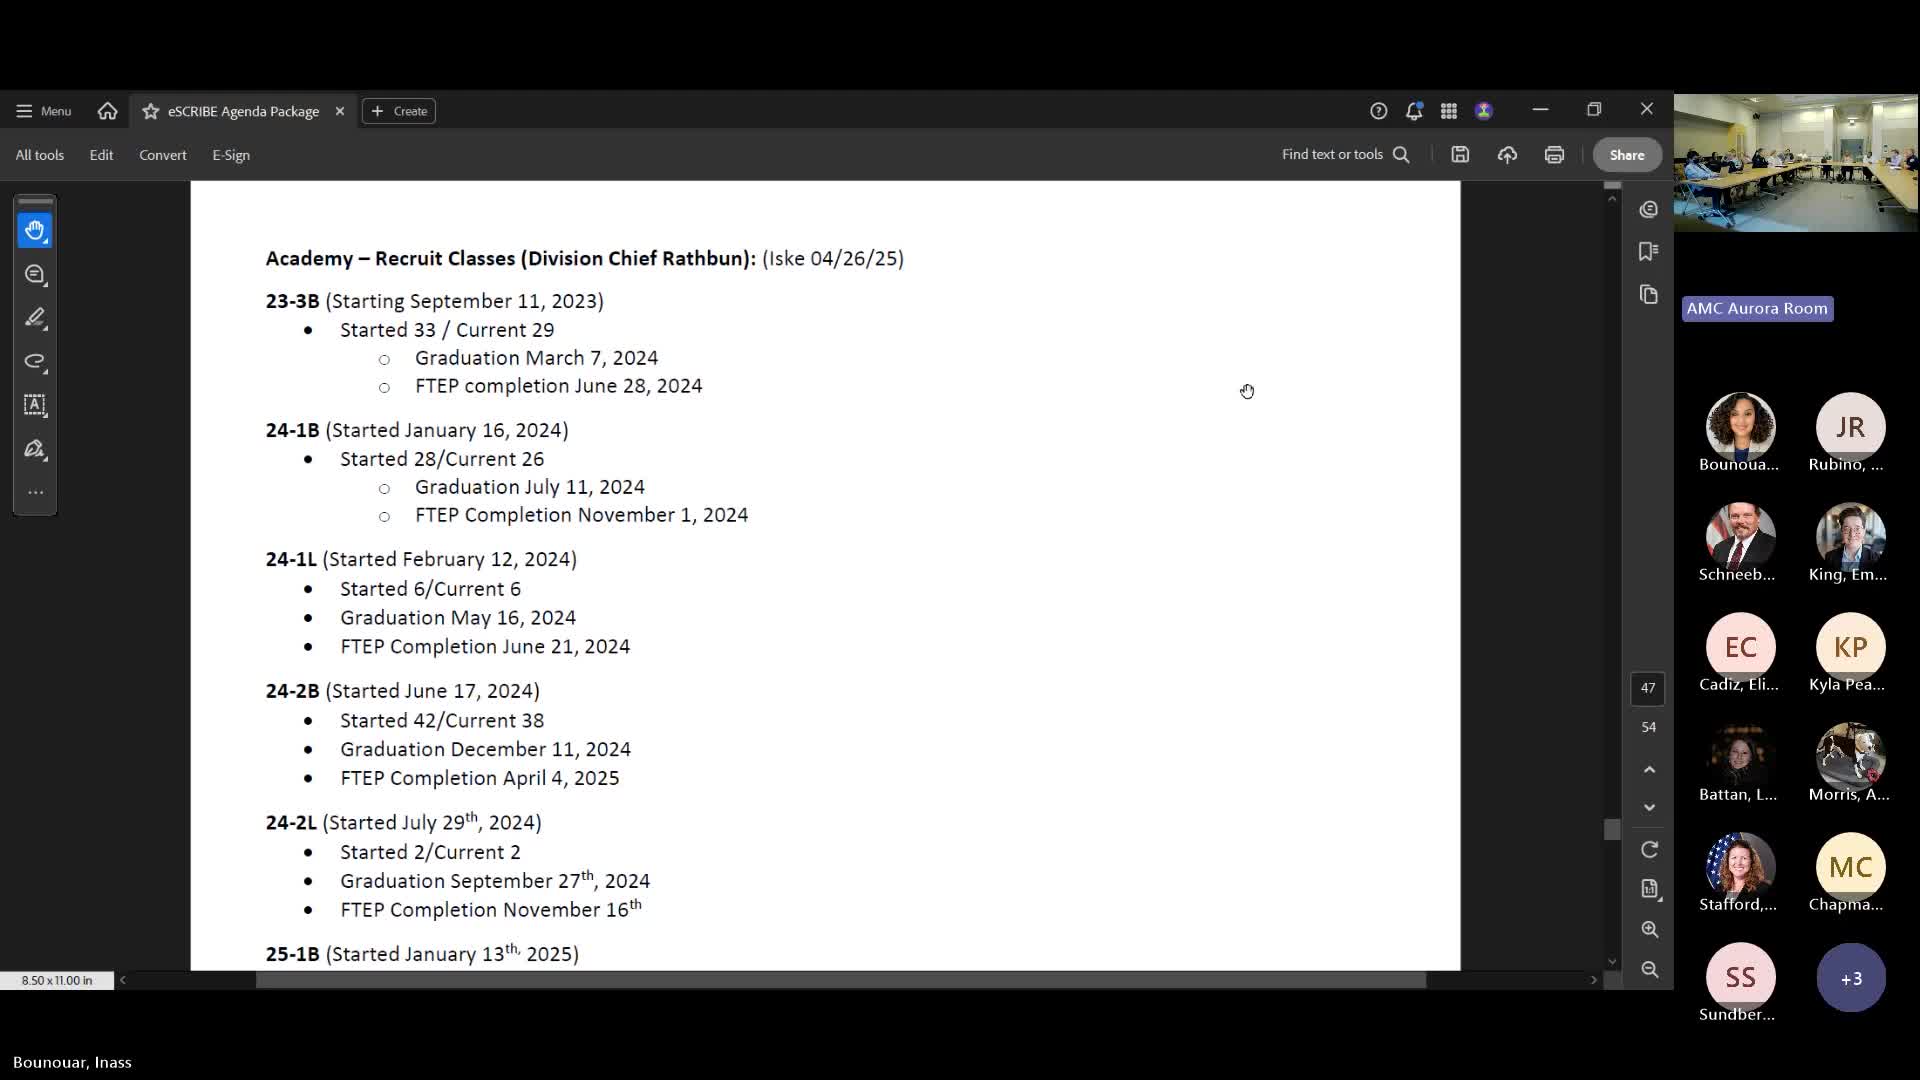
Task: Click the Share button
Action: [x=1626, y=155]
